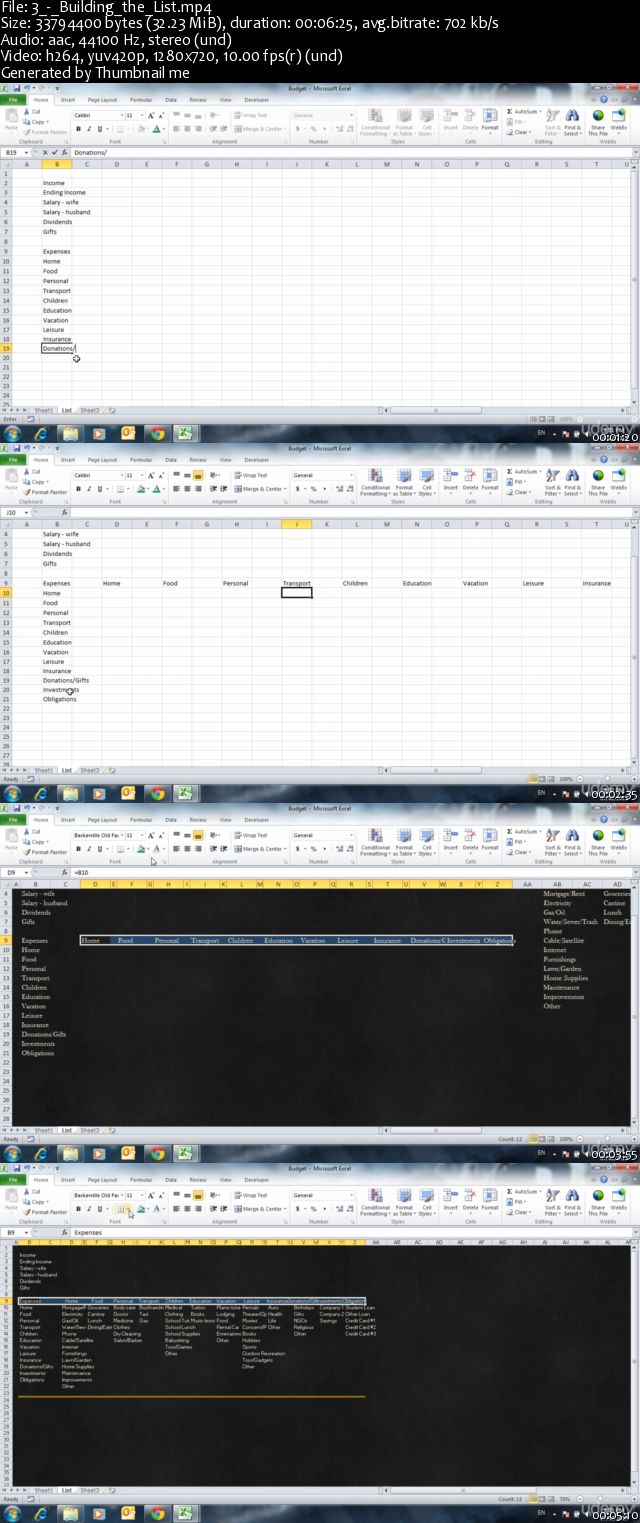Switch to Sheet1 tab in frame timestamped 00:01:20
Viewport: 640px width, 1523px height.
43,410
